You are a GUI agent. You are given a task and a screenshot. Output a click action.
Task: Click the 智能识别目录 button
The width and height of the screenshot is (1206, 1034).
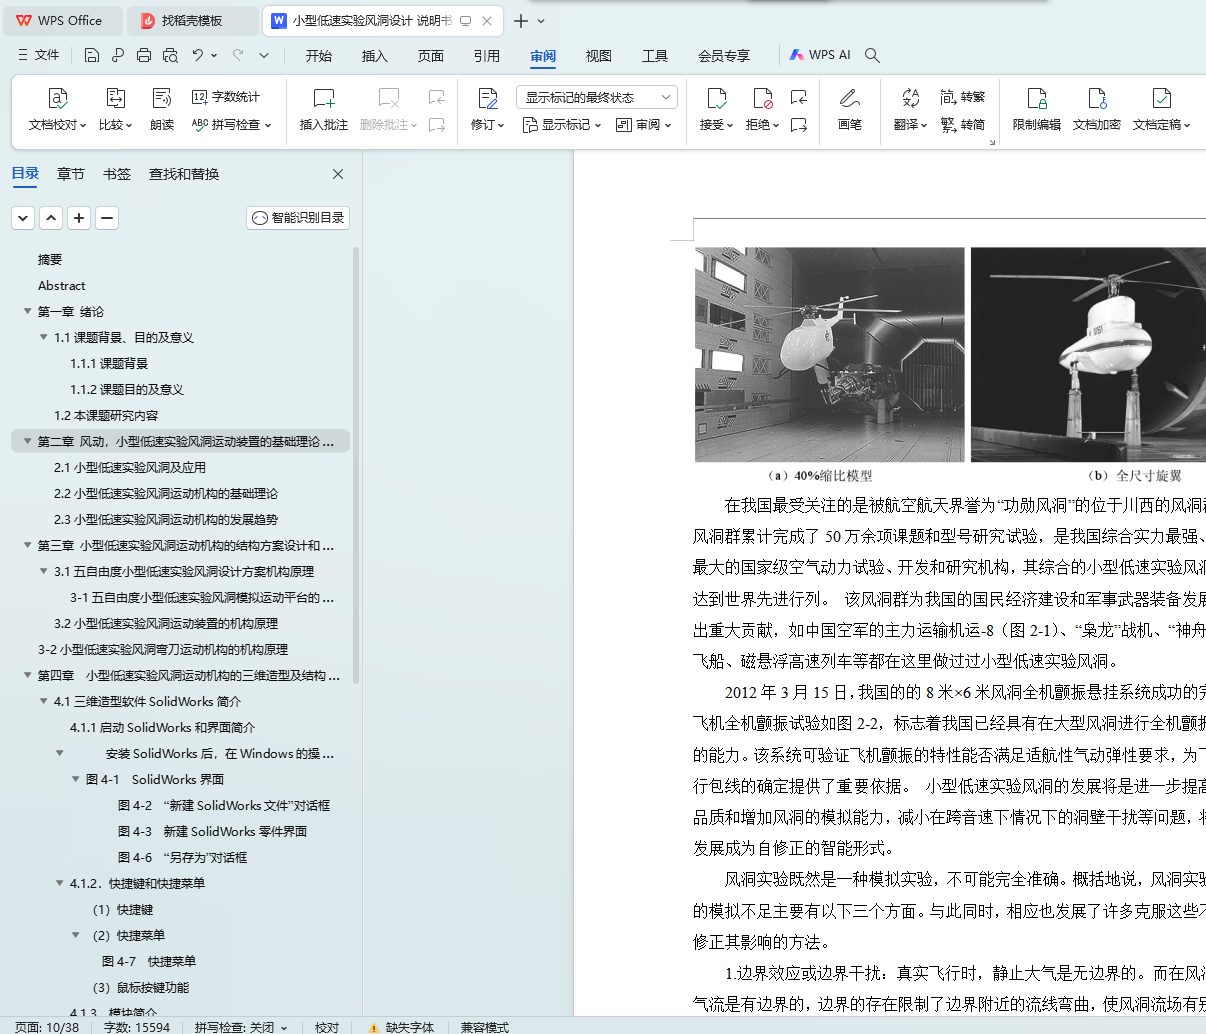(298, 218)
